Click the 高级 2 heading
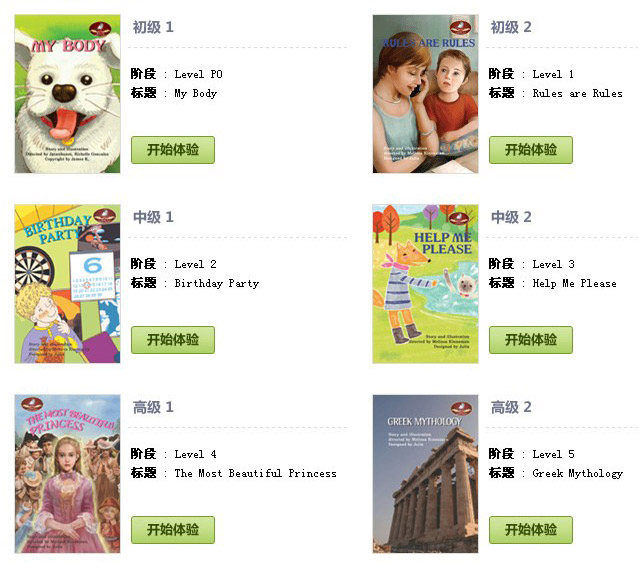The image size is (638, 576). (x=511, y=407)
